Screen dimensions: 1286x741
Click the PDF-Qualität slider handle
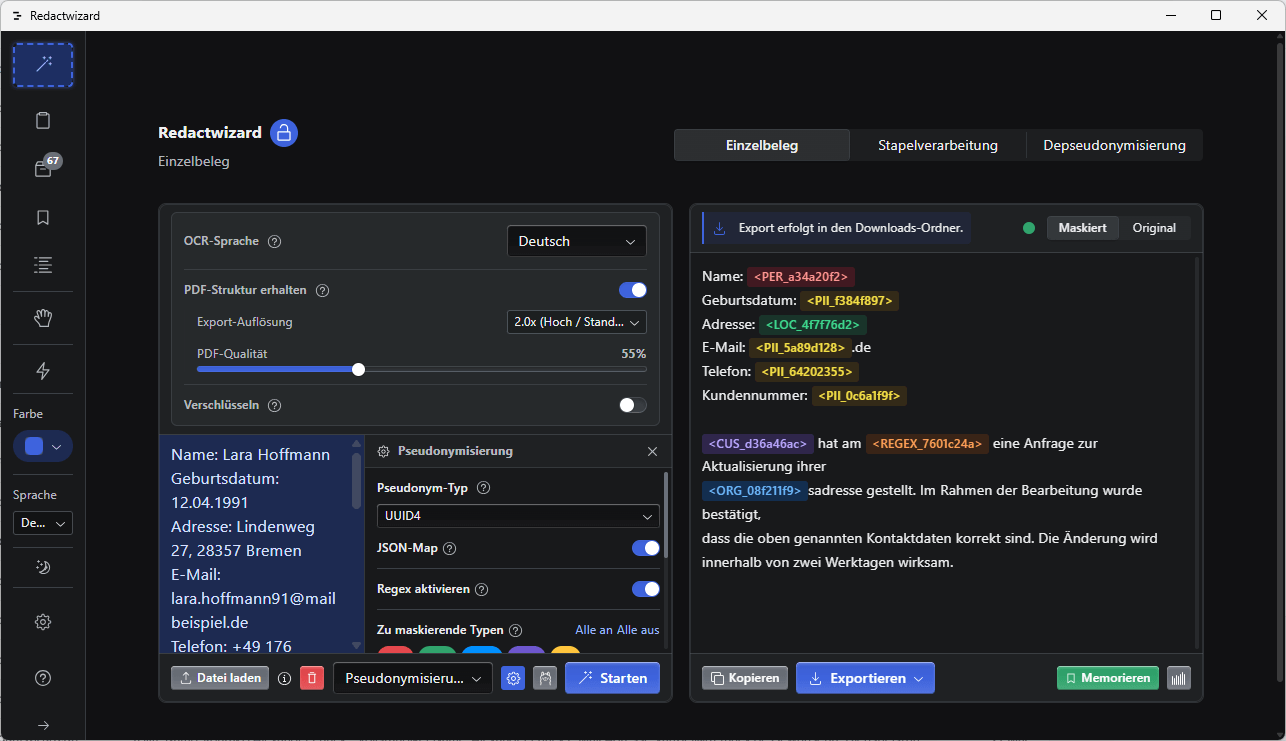pyautogui.click(x=359, y=369)
